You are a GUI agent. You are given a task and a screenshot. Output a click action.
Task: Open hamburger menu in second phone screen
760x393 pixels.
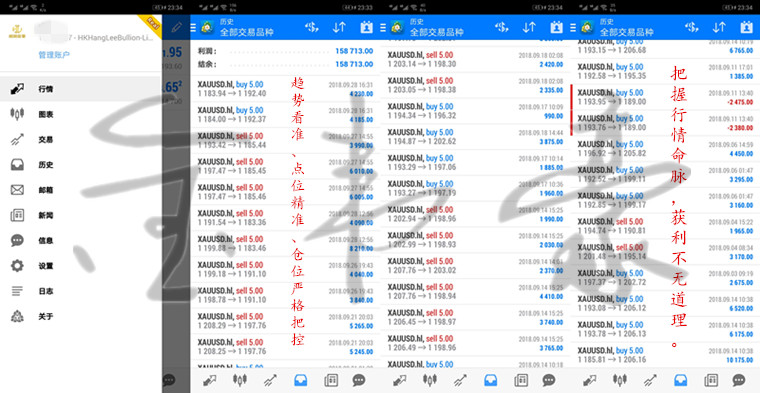coord(194,28)
